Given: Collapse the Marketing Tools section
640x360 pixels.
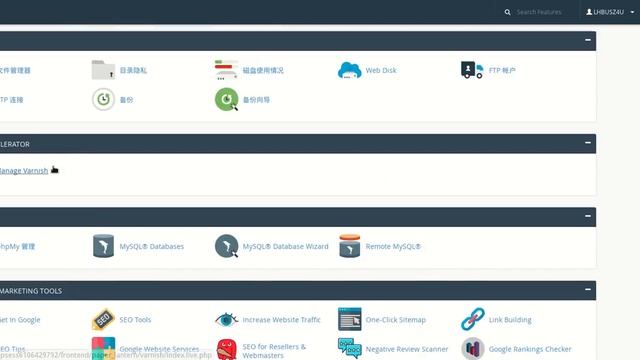Looking at the screenshot, I should click(x=588, y=289).
